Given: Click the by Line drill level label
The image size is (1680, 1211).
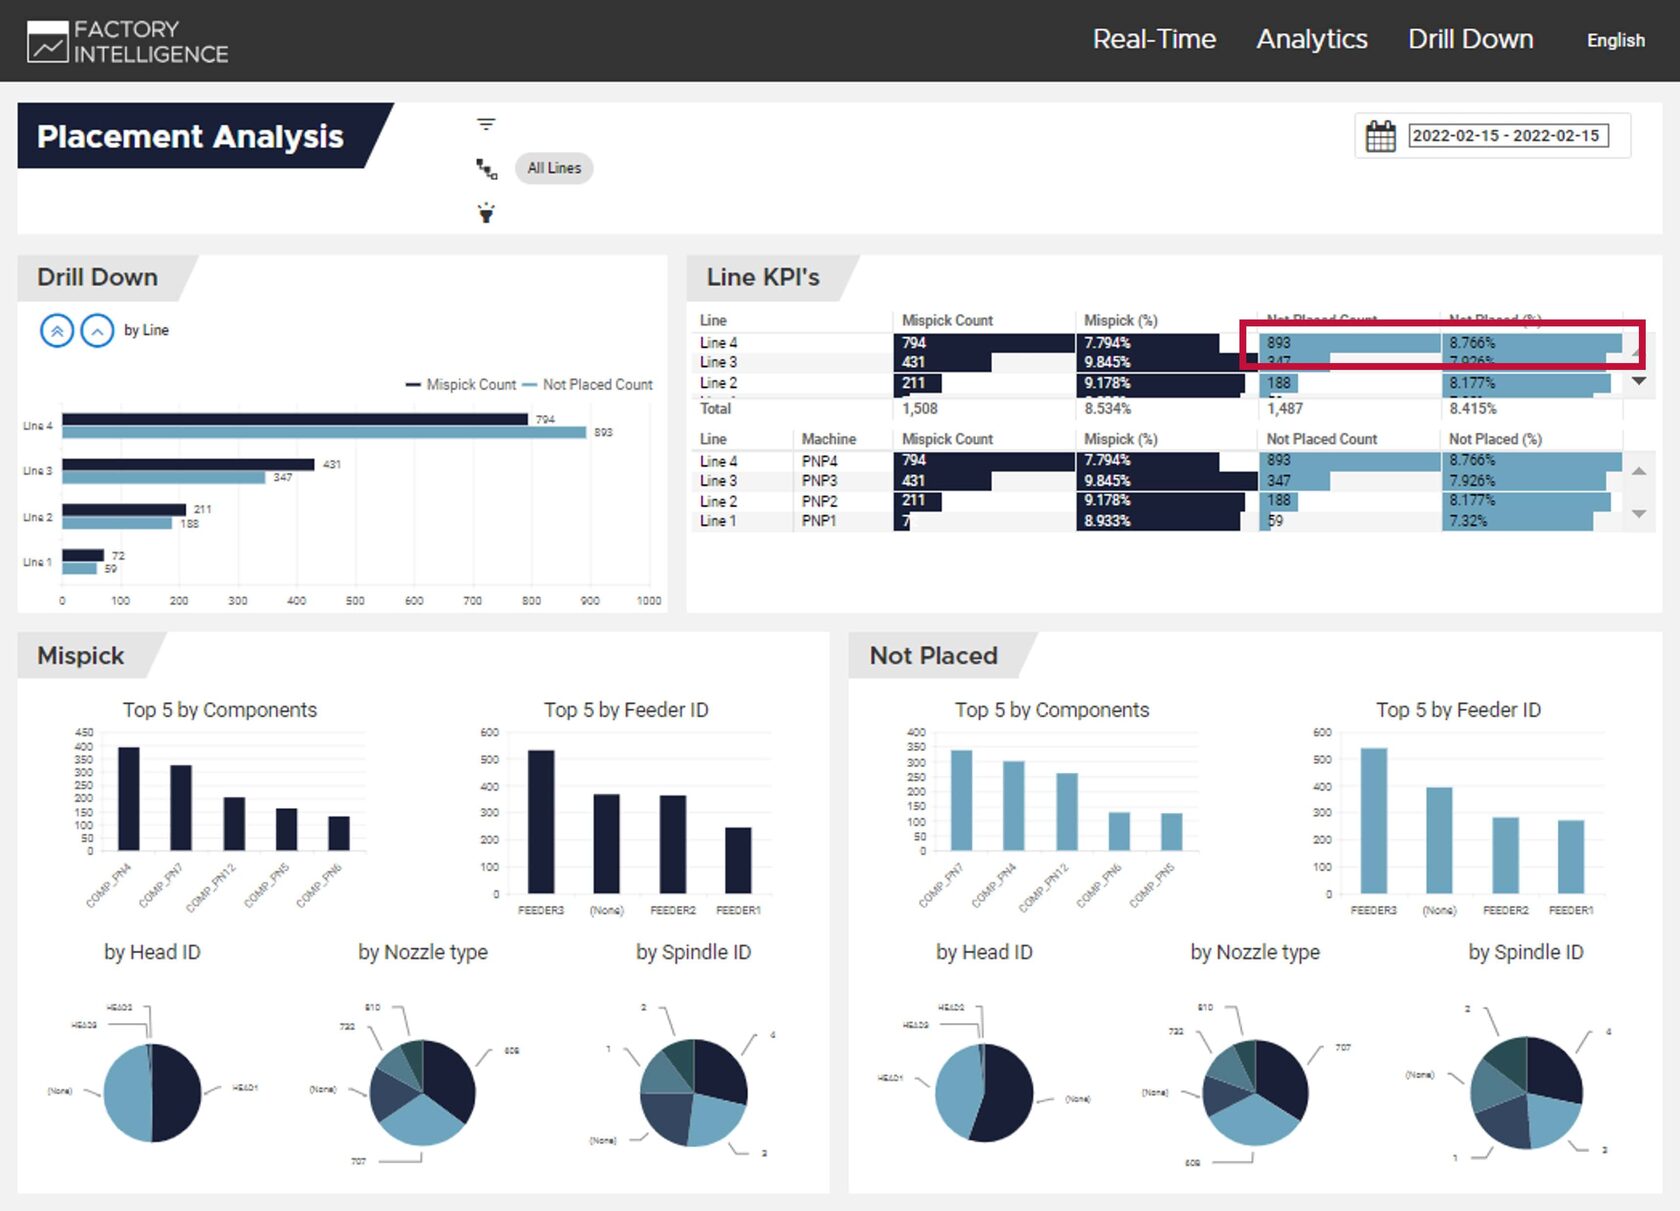Looking at the screenshot, I should 146,330.
